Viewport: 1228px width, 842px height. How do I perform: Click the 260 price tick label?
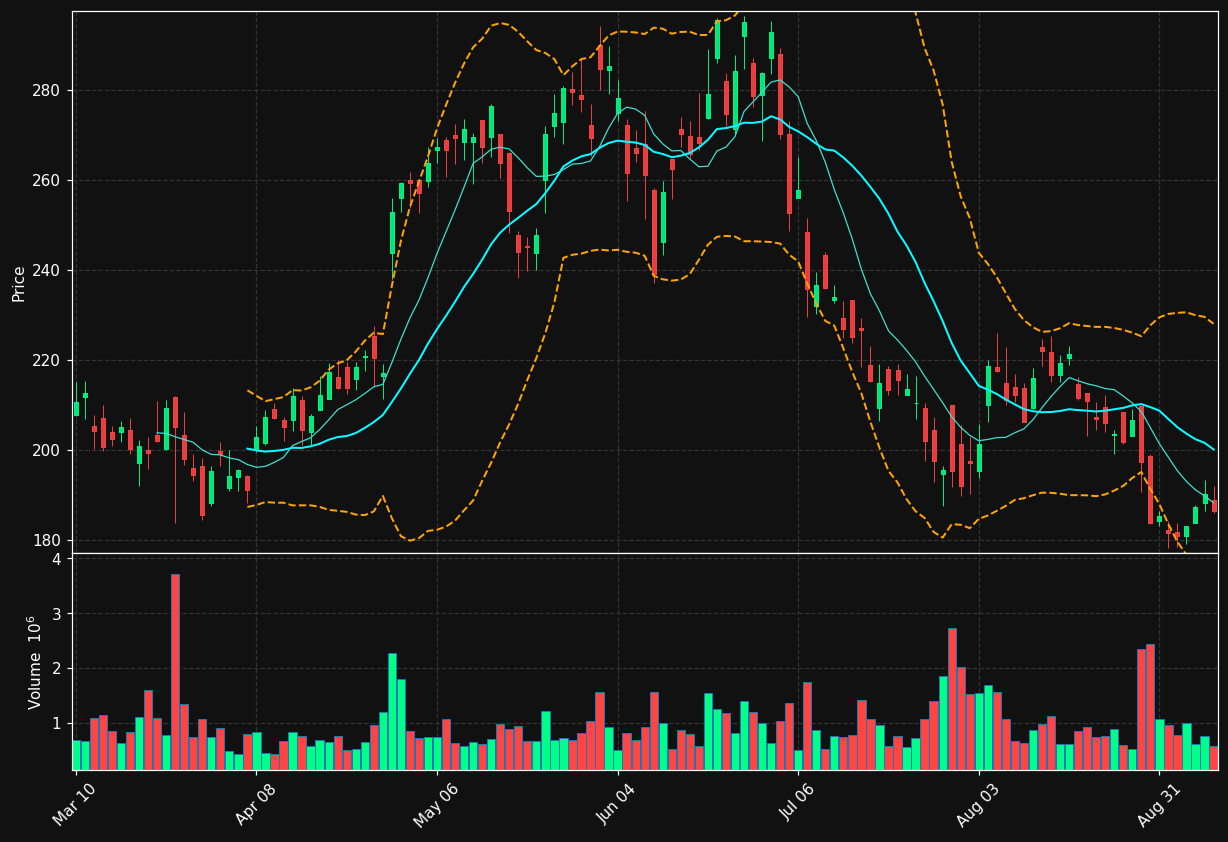pos(47,180)
